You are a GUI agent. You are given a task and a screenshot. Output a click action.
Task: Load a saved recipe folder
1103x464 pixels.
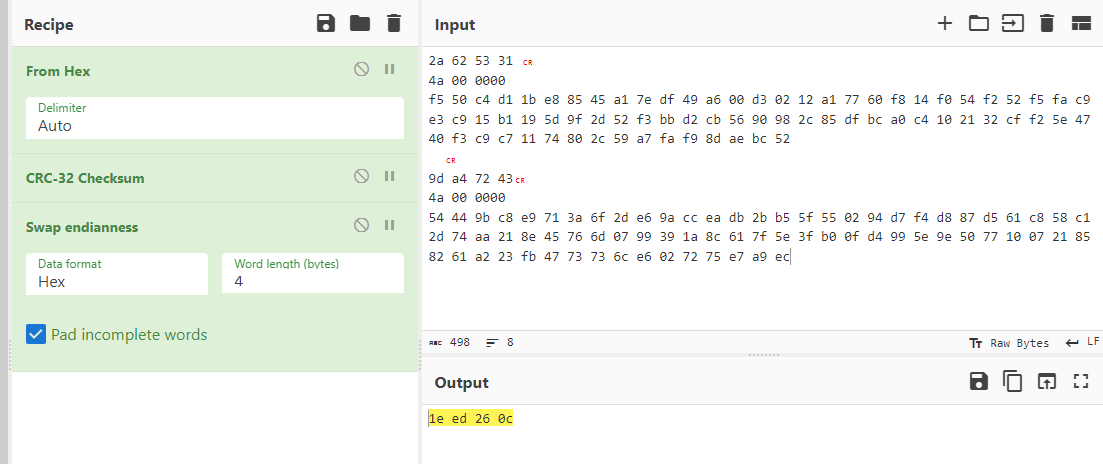360,23
